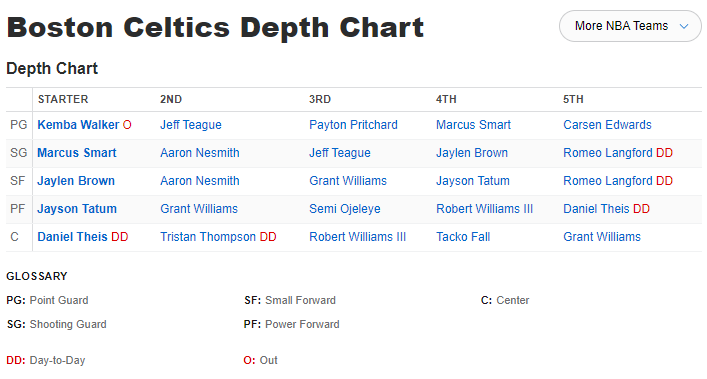Click Carsen Edwards in the 5th column
This screenshot has width=707, height=379.
coord(607,125)
